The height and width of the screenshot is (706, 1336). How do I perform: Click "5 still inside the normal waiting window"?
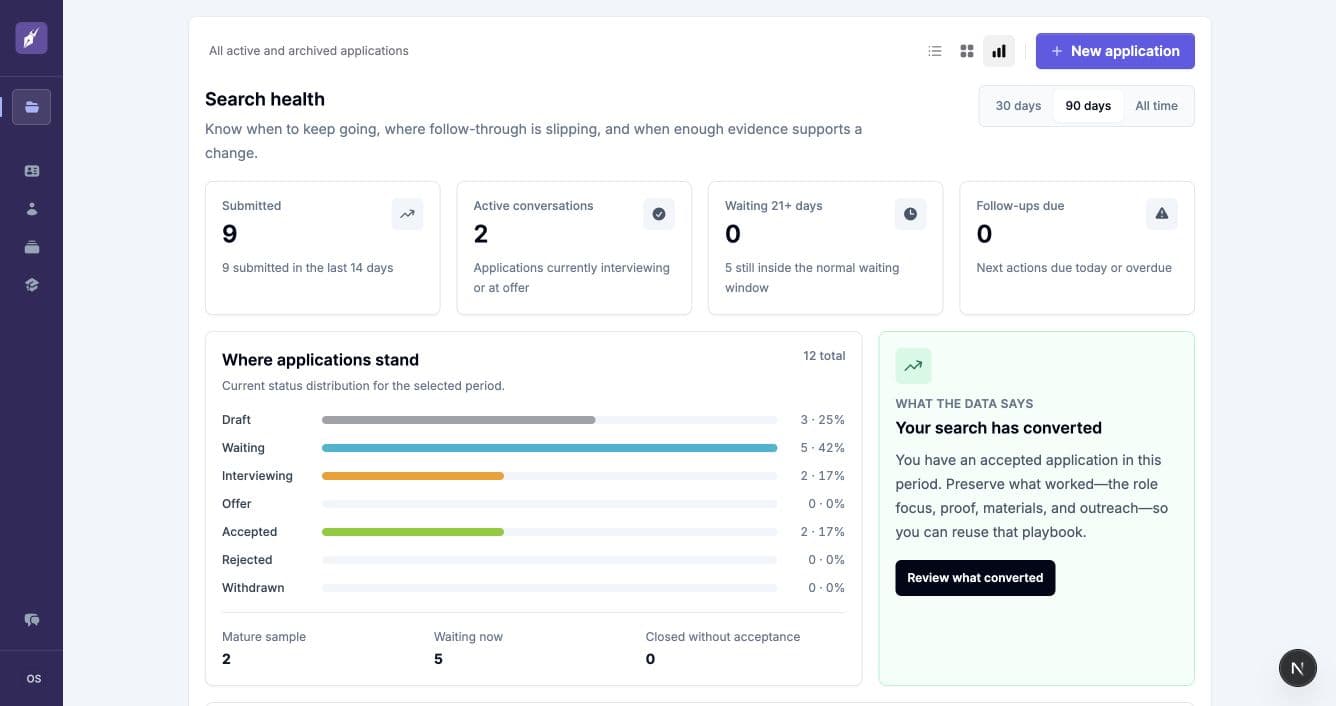tap(812, 278)
